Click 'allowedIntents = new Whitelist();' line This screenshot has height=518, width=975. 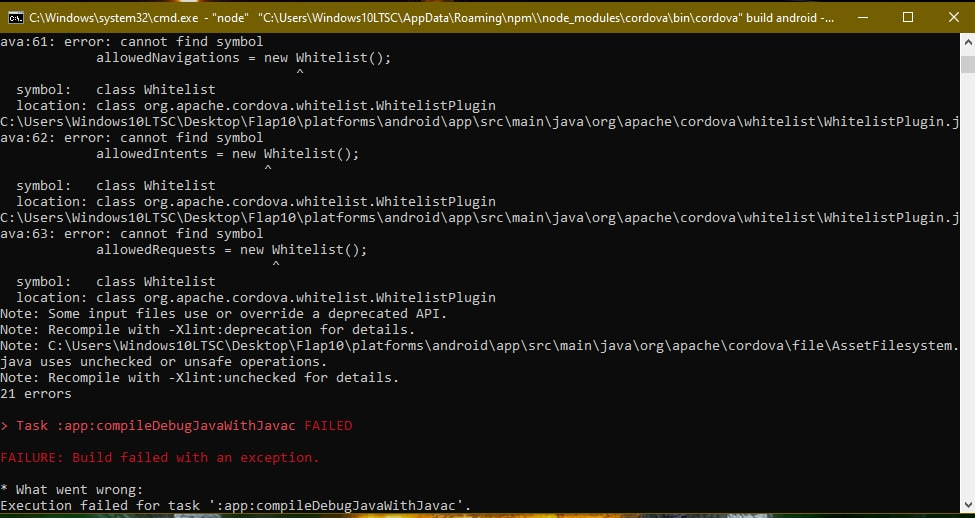tap(228, 154)
